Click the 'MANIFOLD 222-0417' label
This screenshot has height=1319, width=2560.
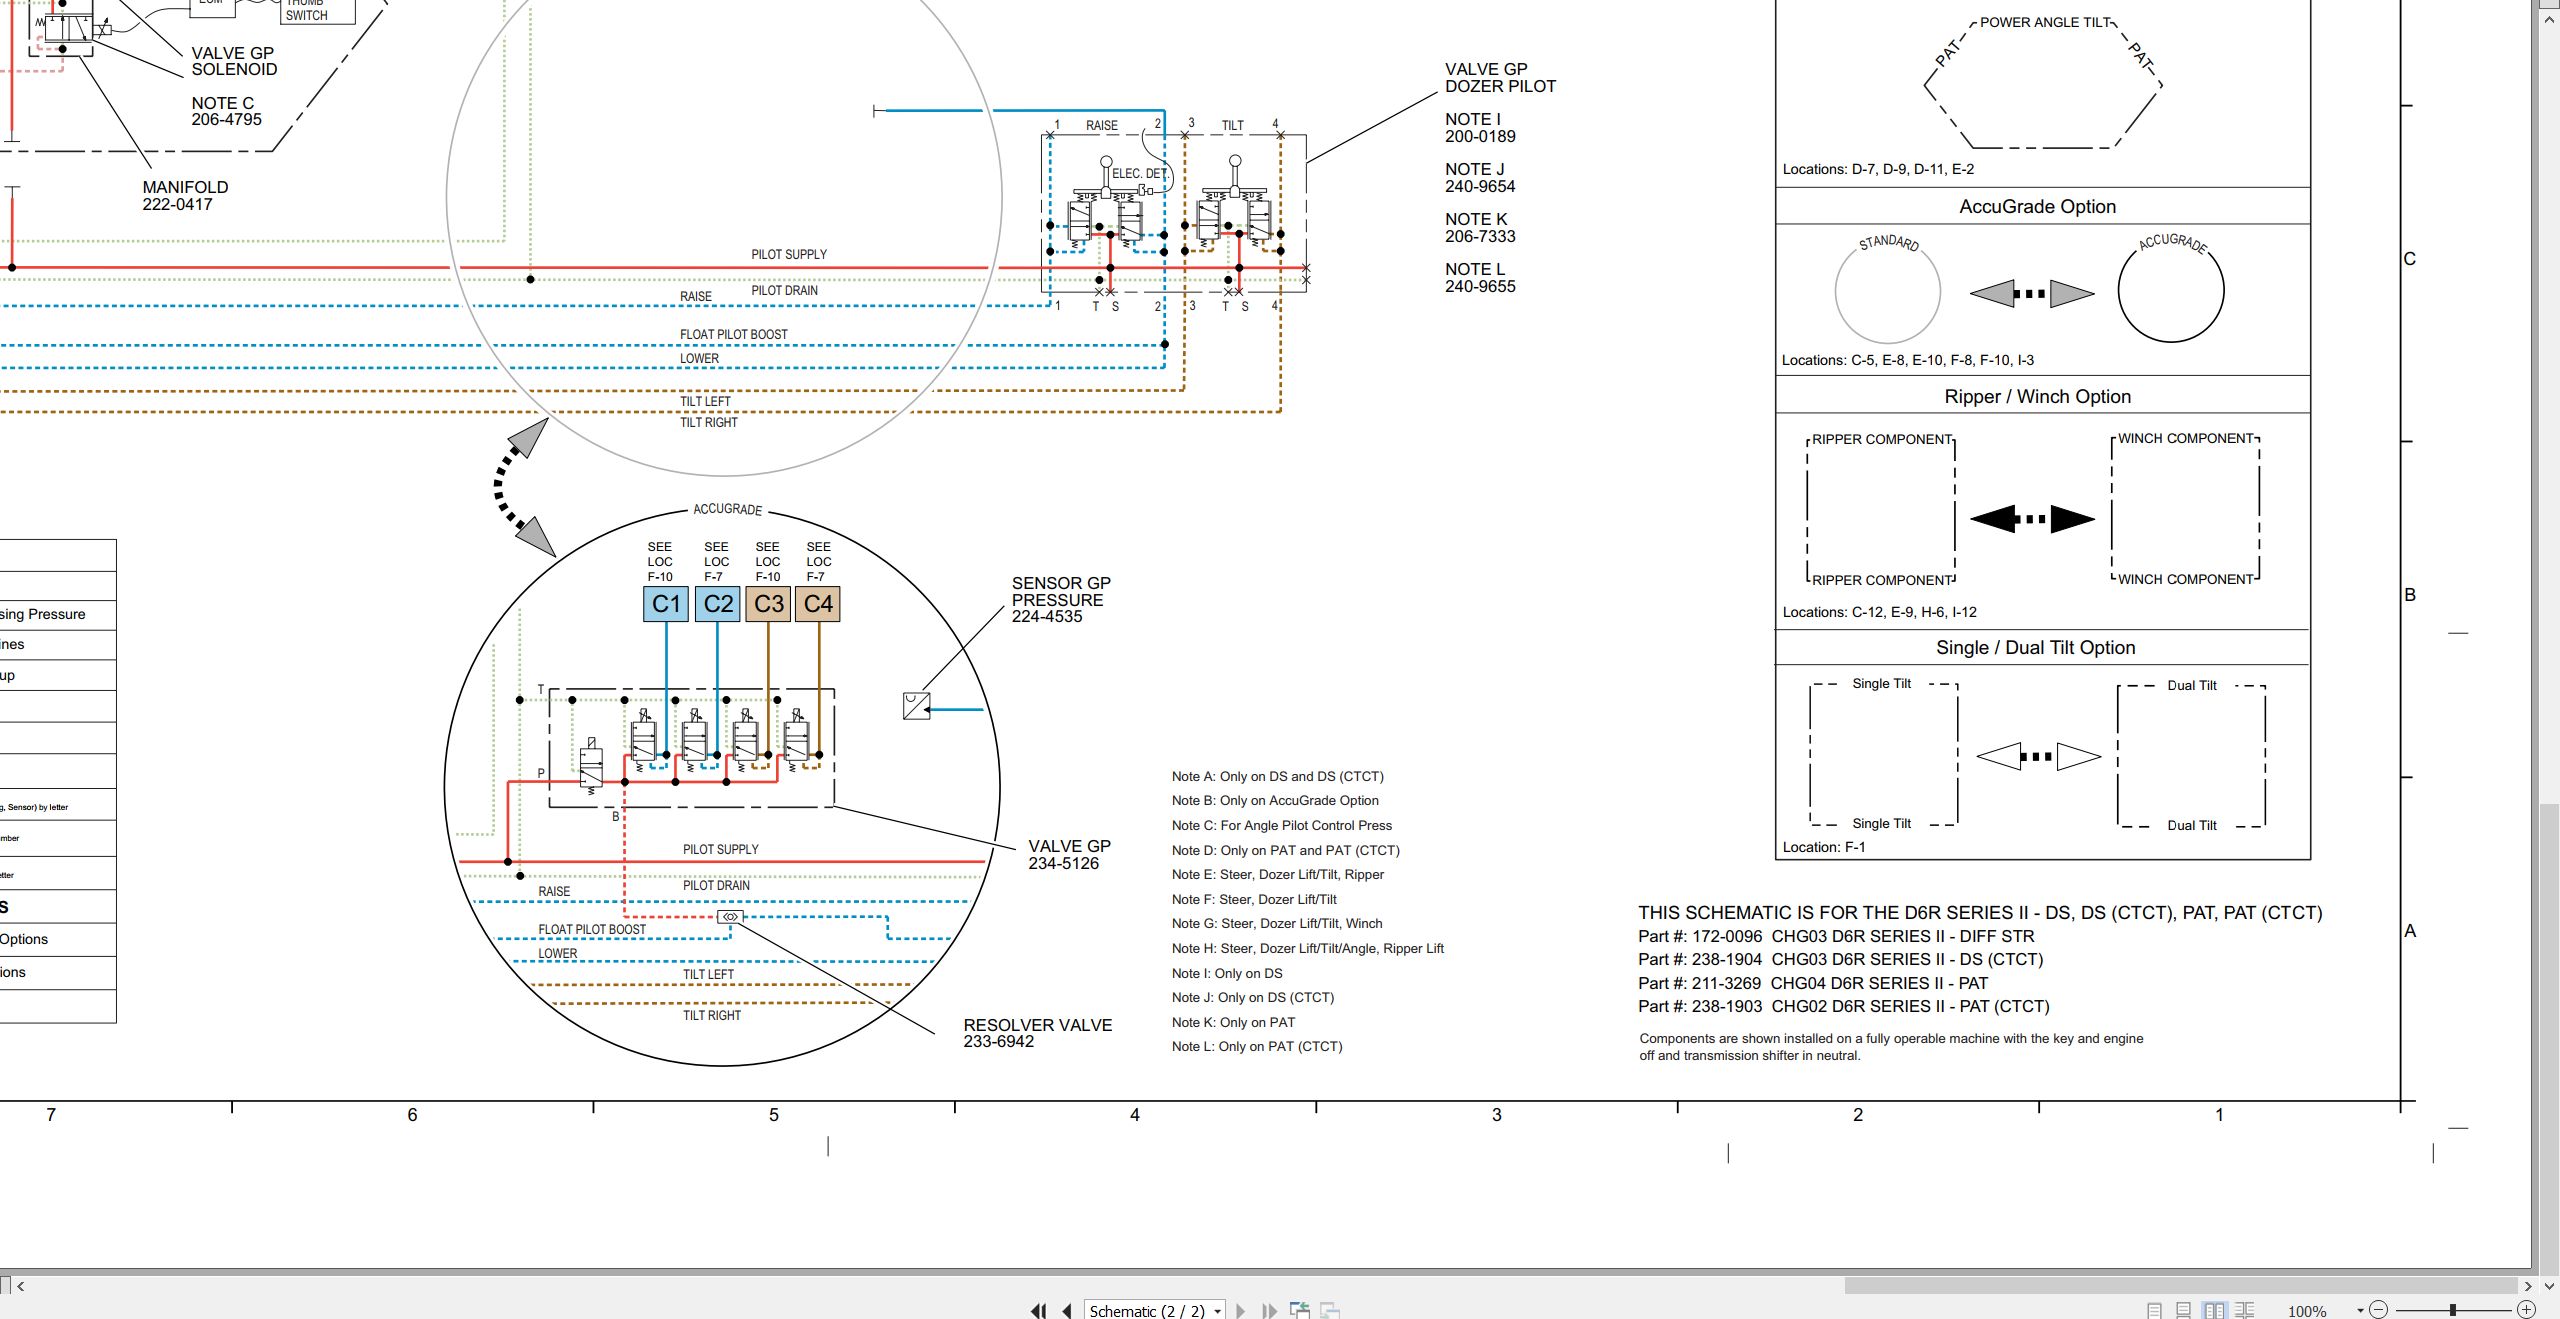[185, 195]
